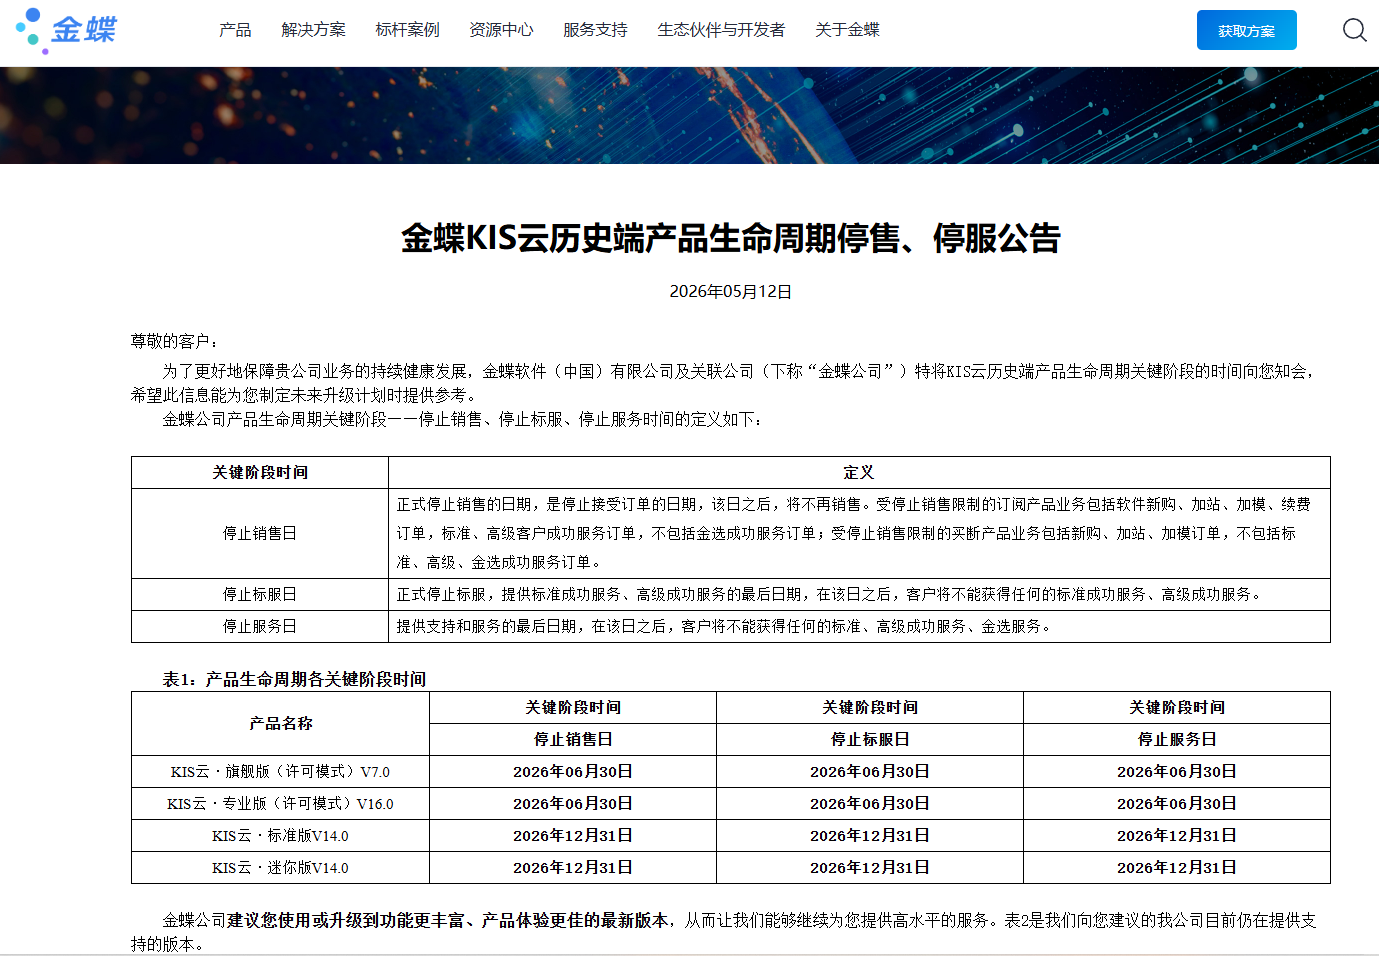Open the 解决方案 menu
The width and height of the screenshot is (1379, 956).
click(313, 30)
